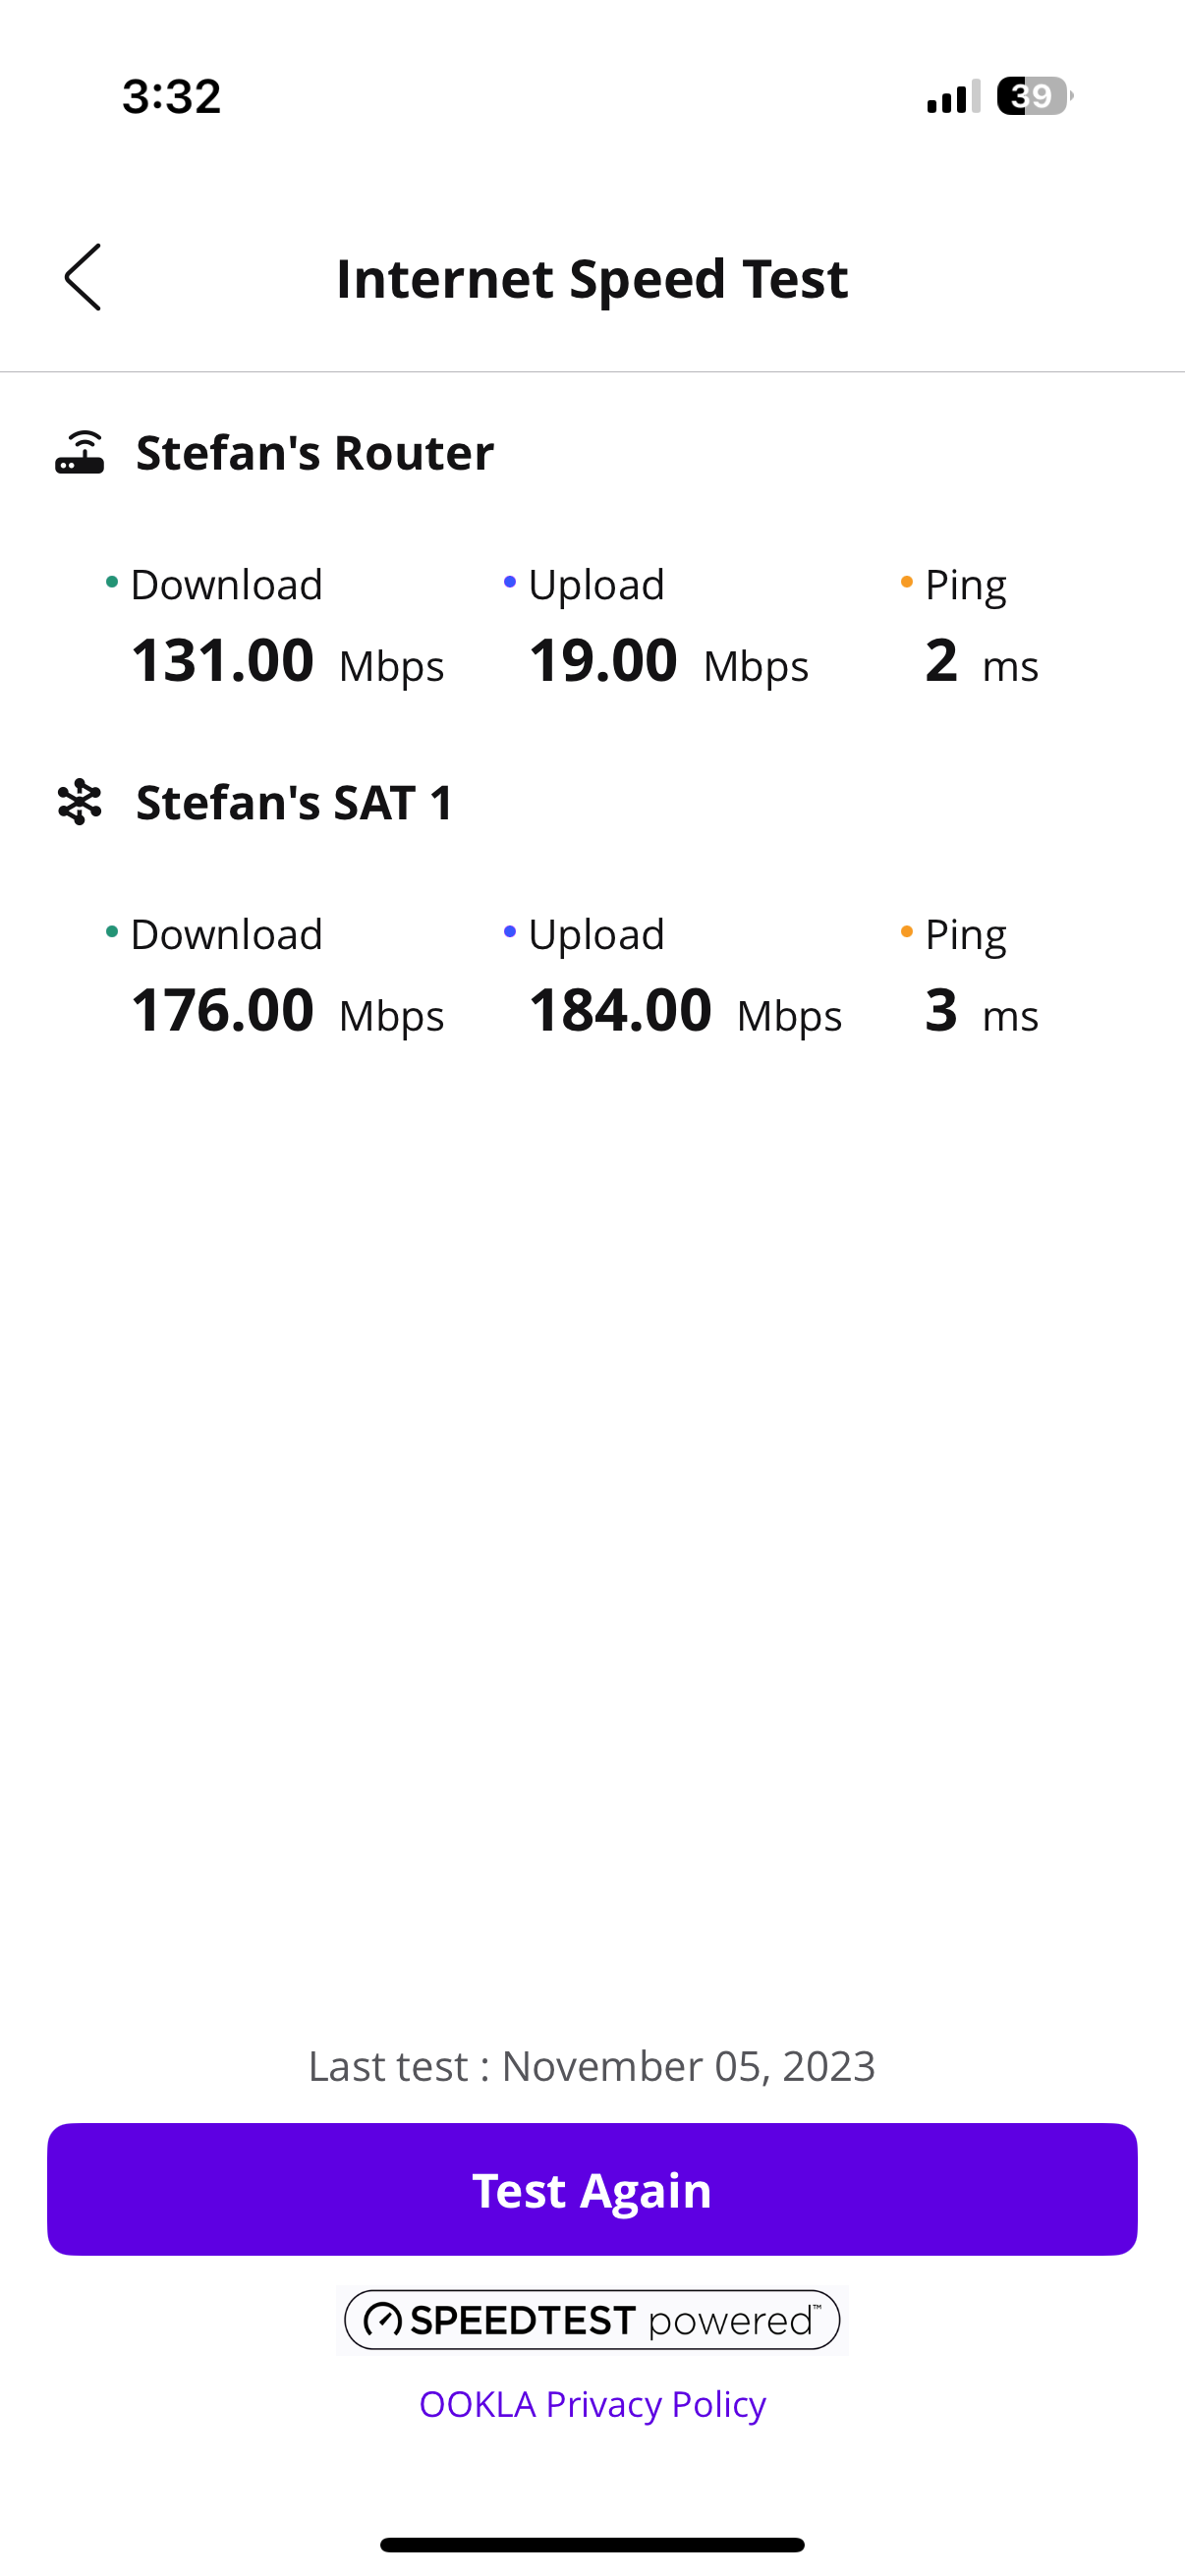Tap the 19.00 Mbps upload value

[668, 661]
